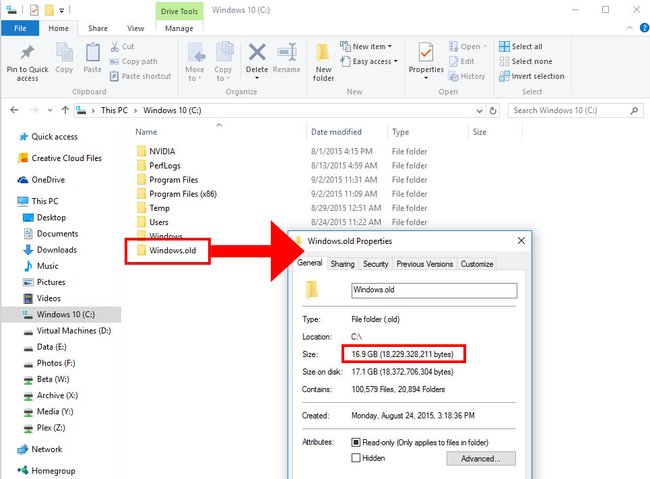The width and height of the screenshot is (650, 479).
Task: Click the search magnifier icon
Action: 634,111
